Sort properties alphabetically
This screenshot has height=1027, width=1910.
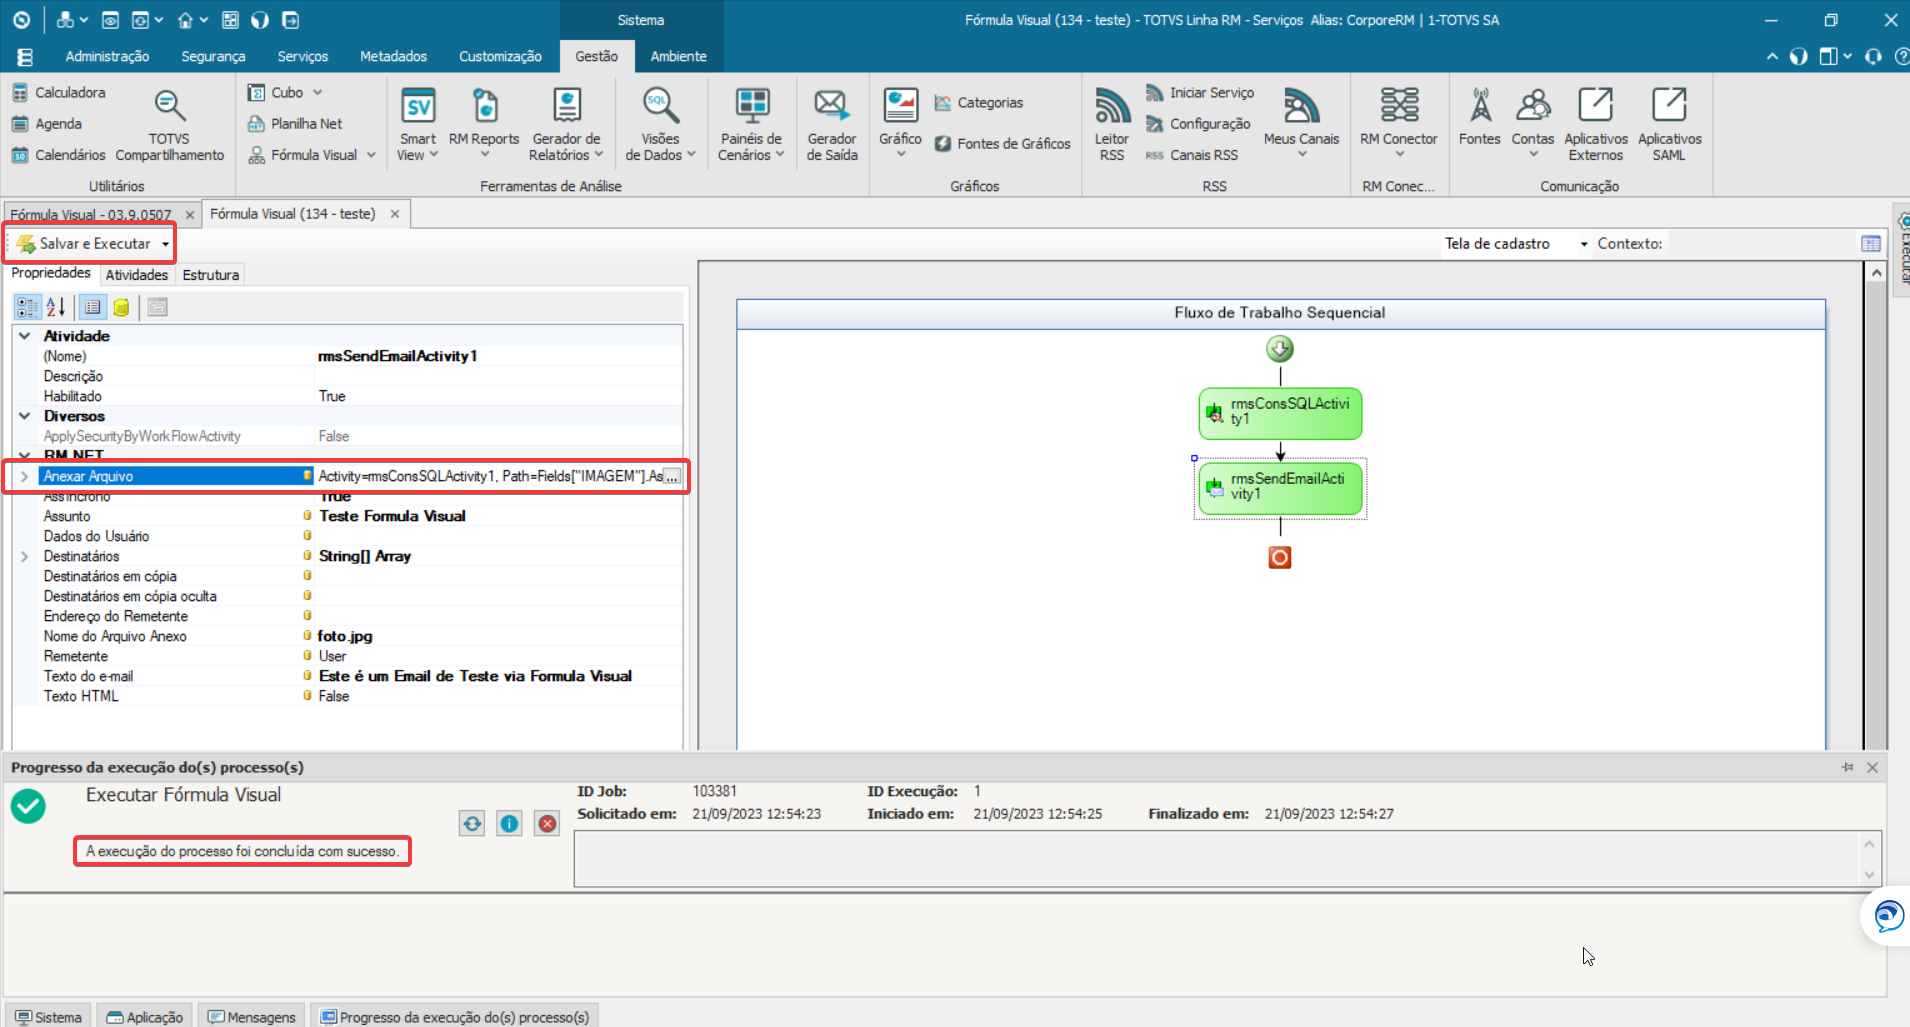pos(56,307)
